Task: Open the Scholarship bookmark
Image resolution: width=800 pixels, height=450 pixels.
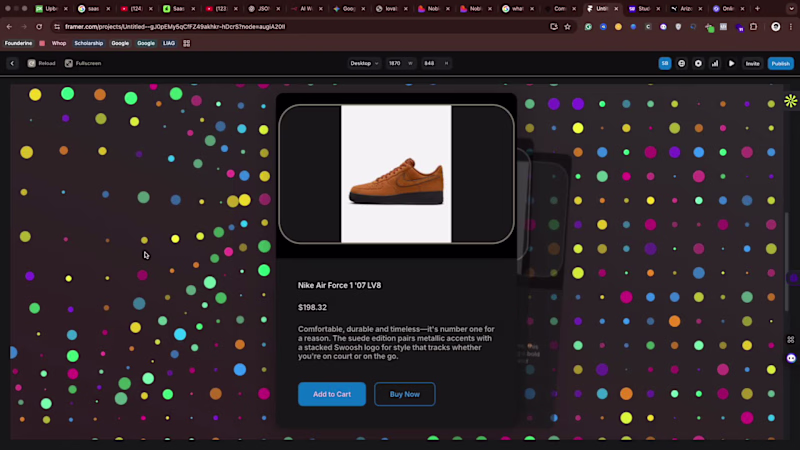Action: tap(89, 43)
